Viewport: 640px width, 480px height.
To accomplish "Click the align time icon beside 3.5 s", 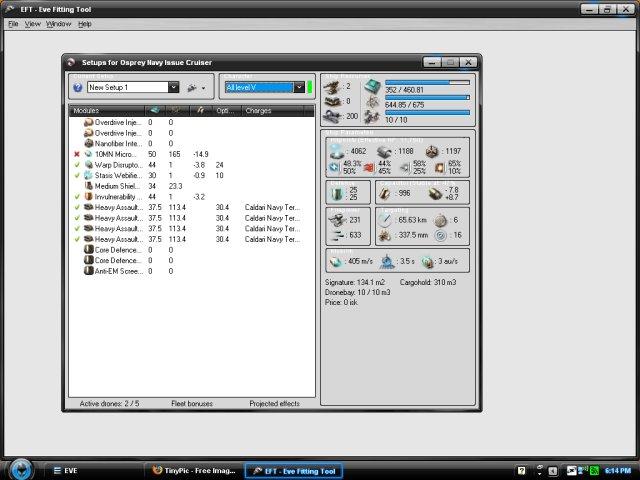I will click(x=387, y=262).
